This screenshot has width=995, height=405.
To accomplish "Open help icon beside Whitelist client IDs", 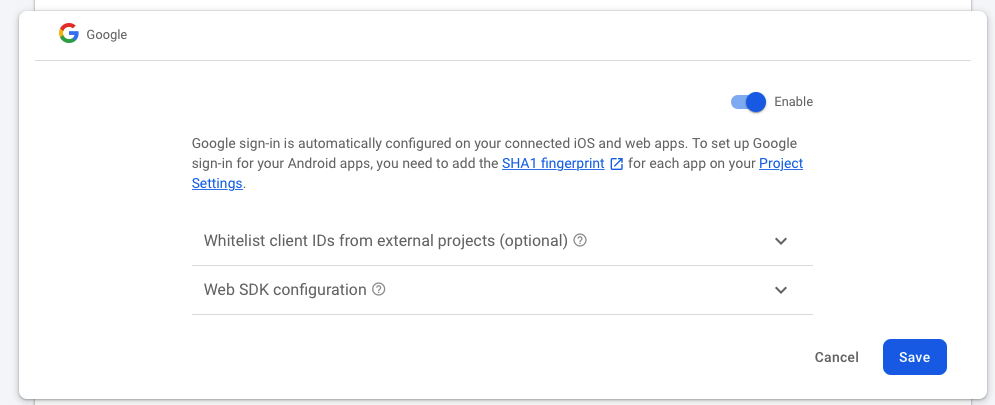I will [580, 241].
